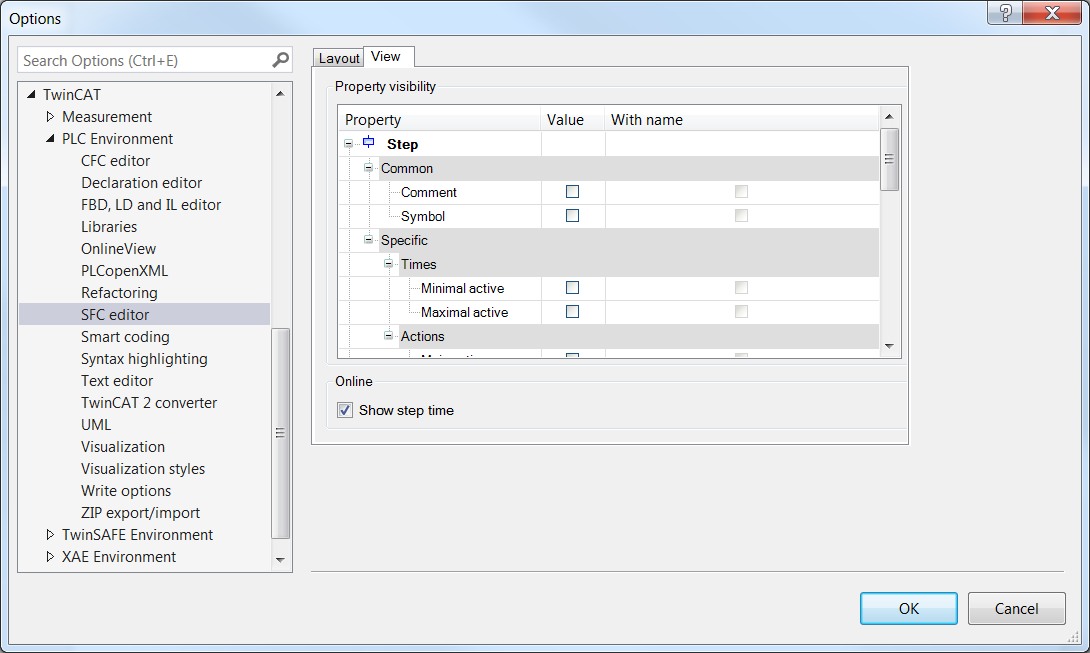Click the options tree scrollbar thumb
This screenshot has width=1090, height=653.
pos(280,433)
